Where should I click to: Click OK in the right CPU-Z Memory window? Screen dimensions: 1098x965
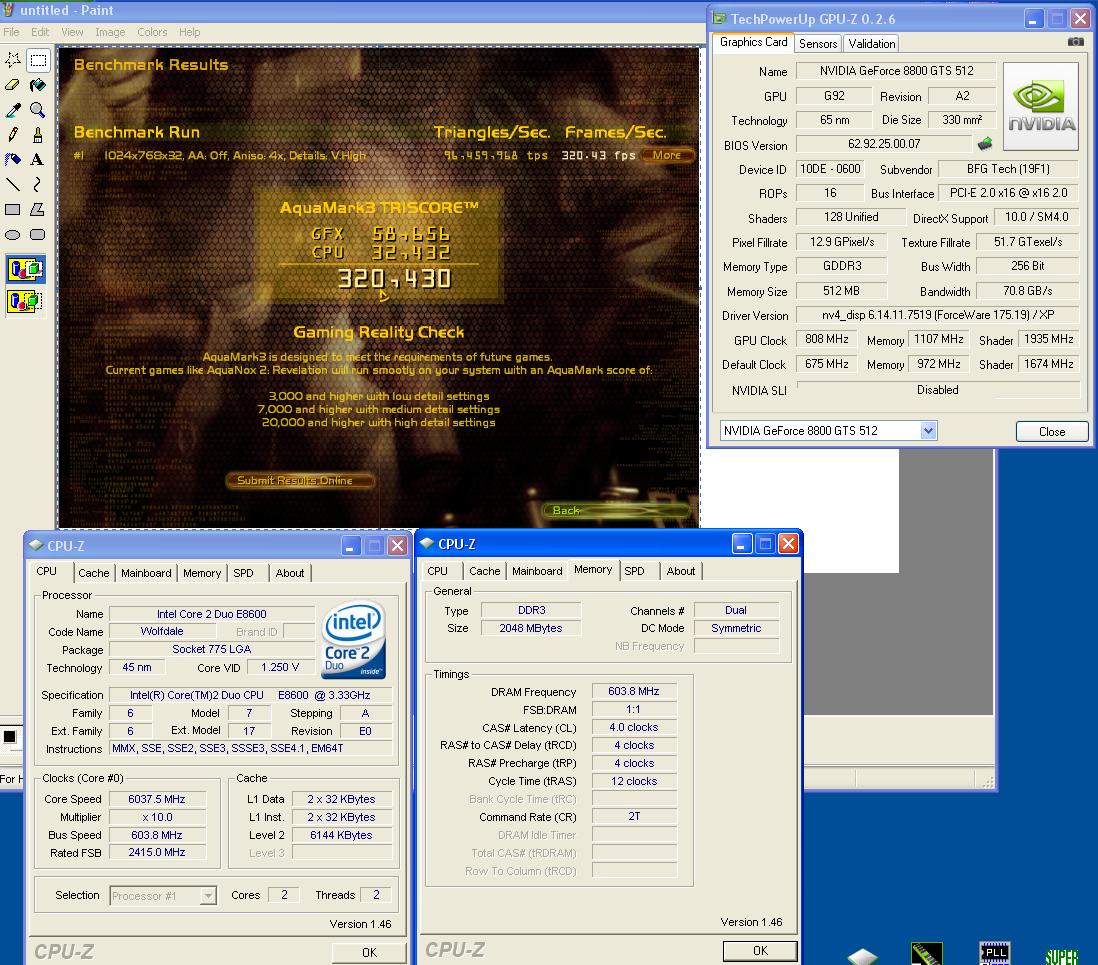point(760,950)
